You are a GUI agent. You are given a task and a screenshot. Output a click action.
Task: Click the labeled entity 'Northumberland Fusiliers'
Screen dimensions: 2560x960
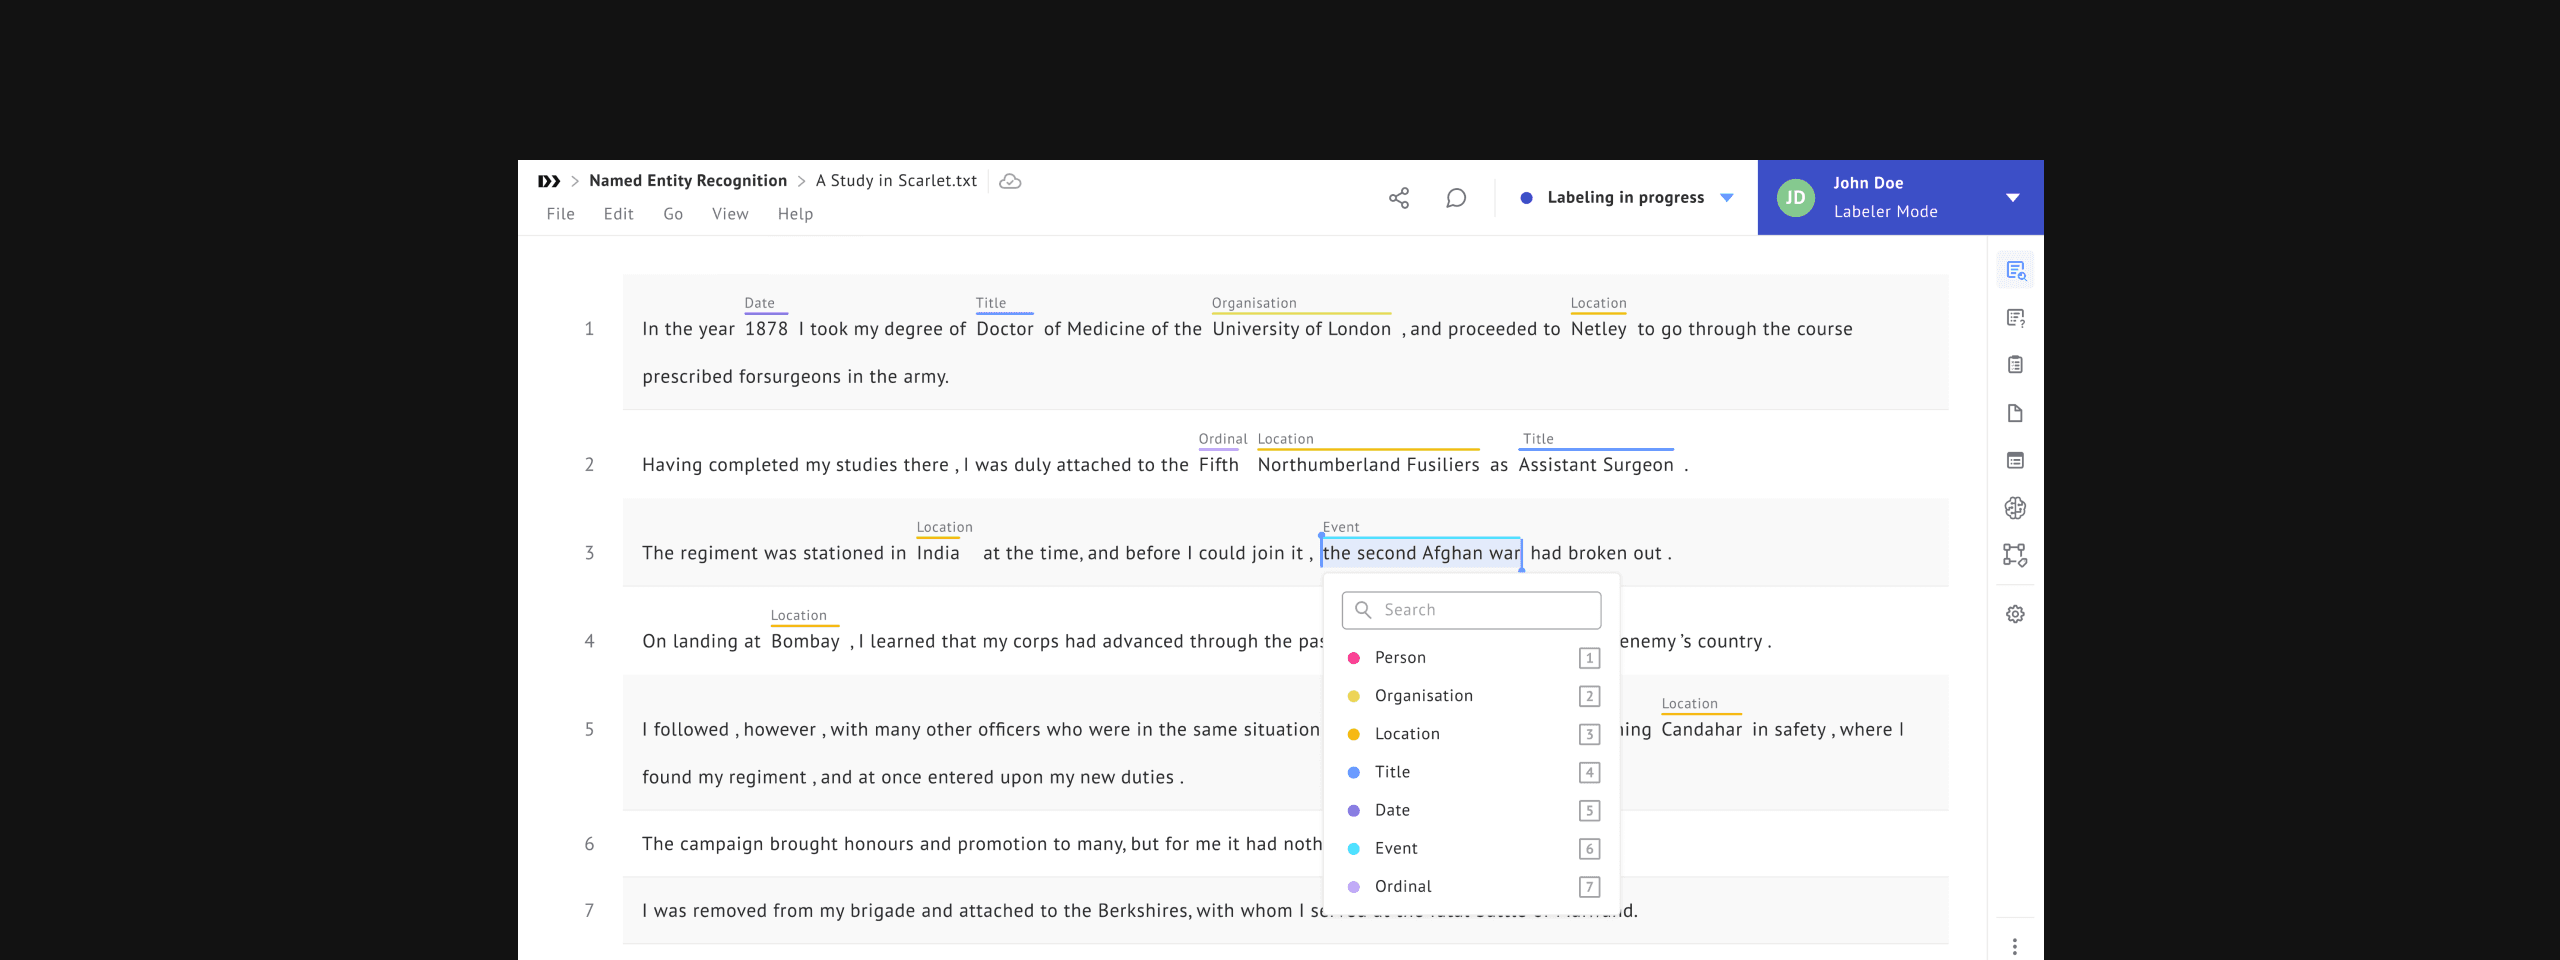[1368, 465]
